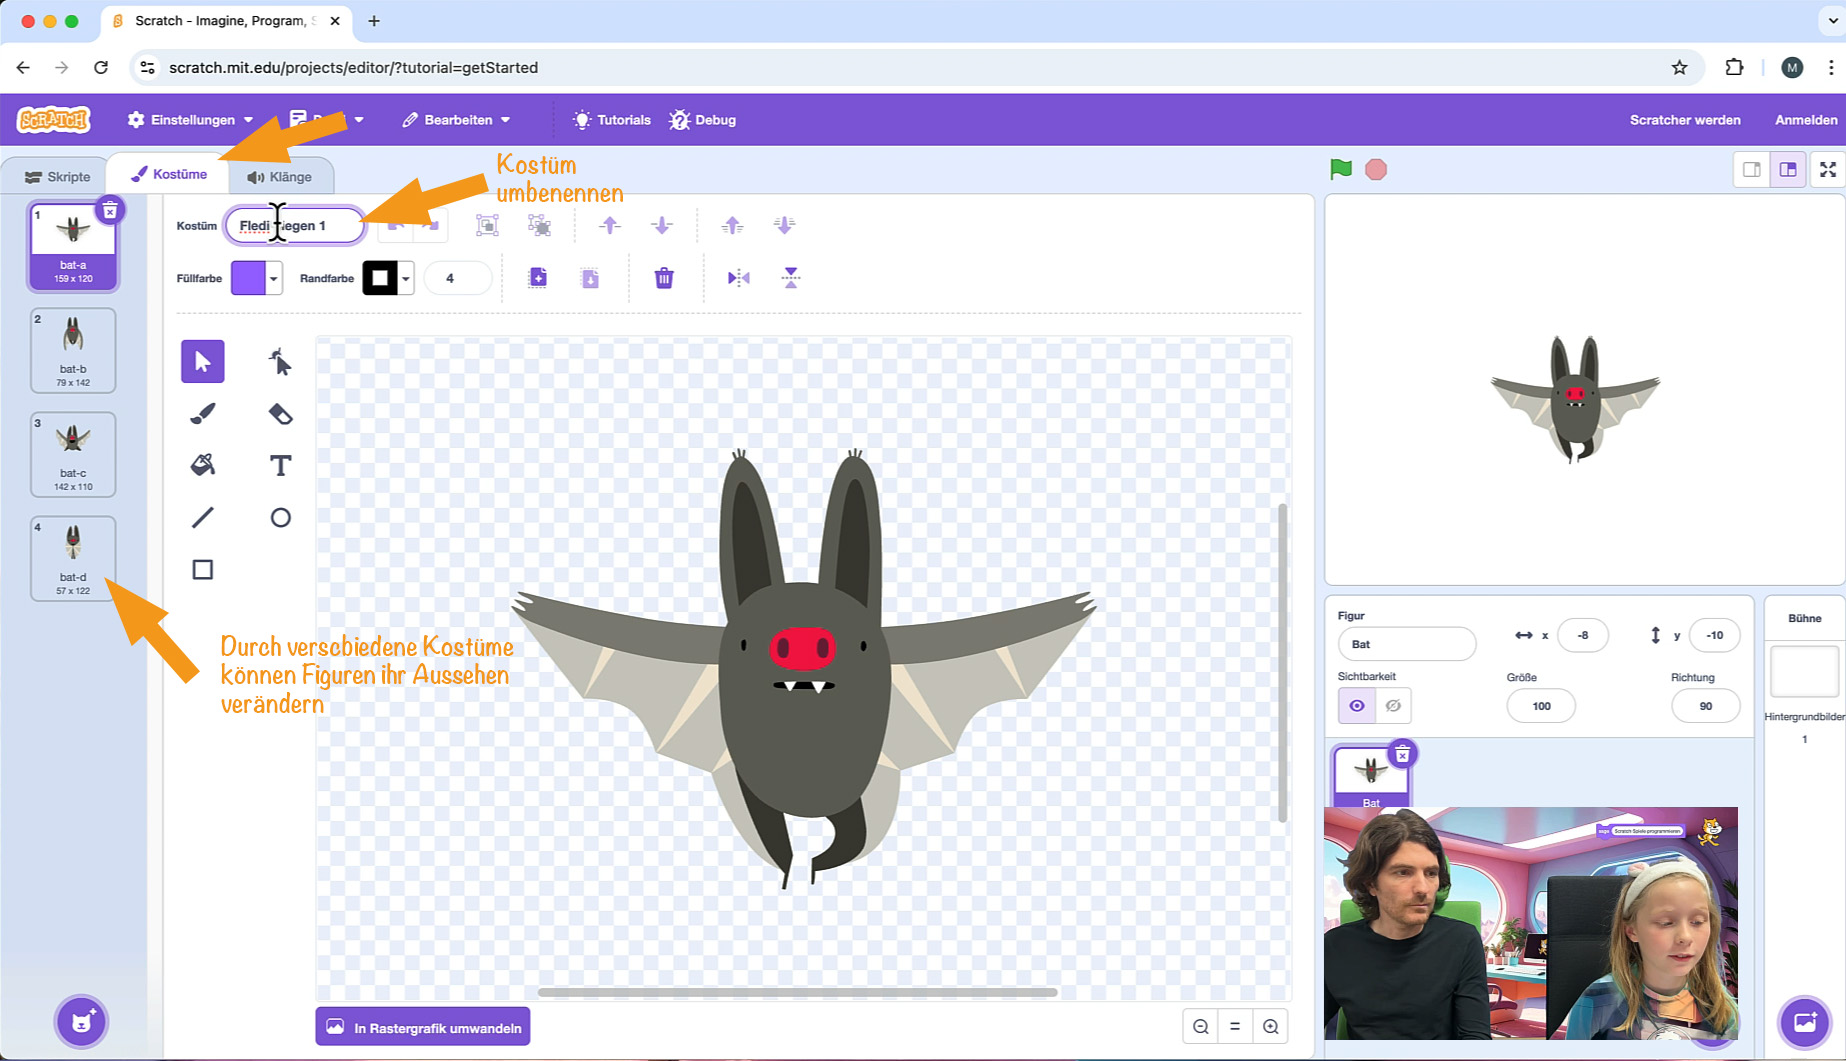Switch to small stage layout
The width and height of the screenshot is (1846, 1061).
(x=1752, y=170)
